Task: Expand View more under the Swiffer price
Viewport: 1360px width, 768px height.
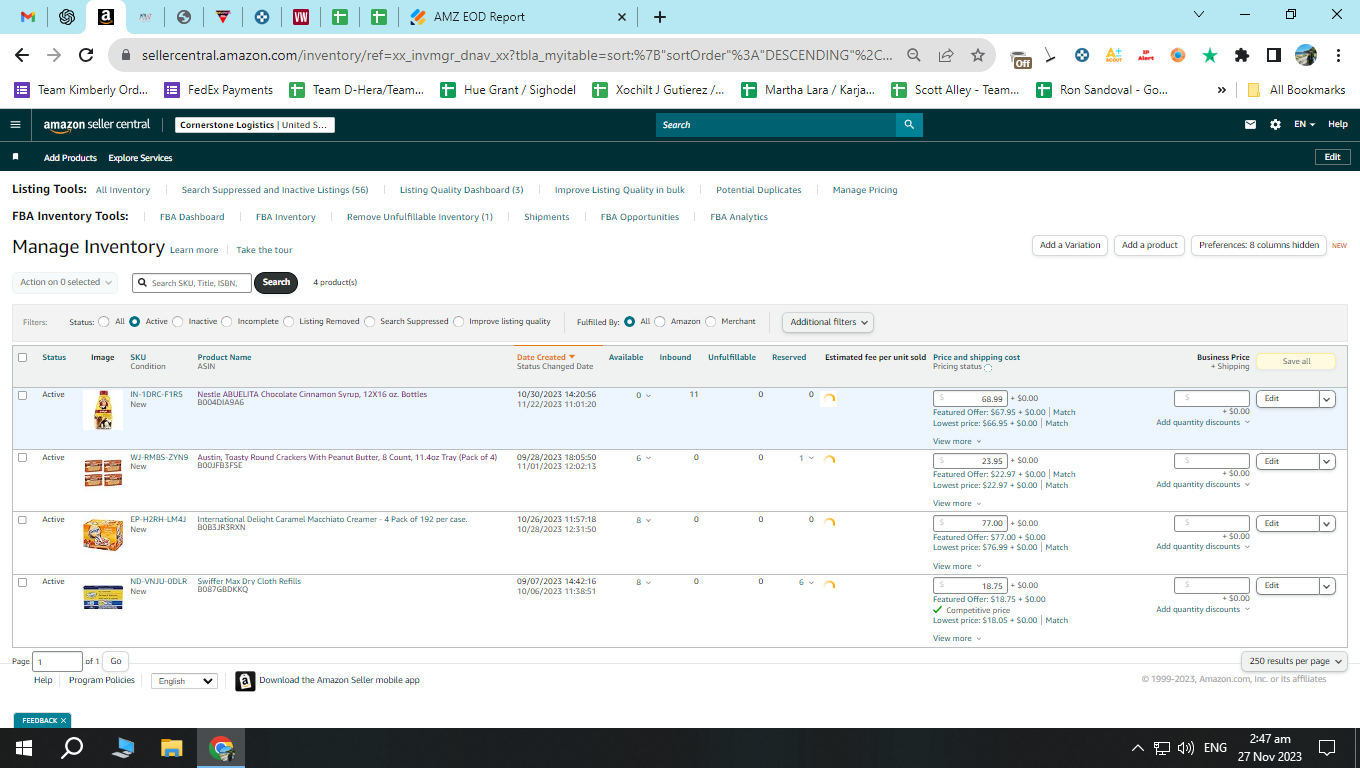Action: 957,638
